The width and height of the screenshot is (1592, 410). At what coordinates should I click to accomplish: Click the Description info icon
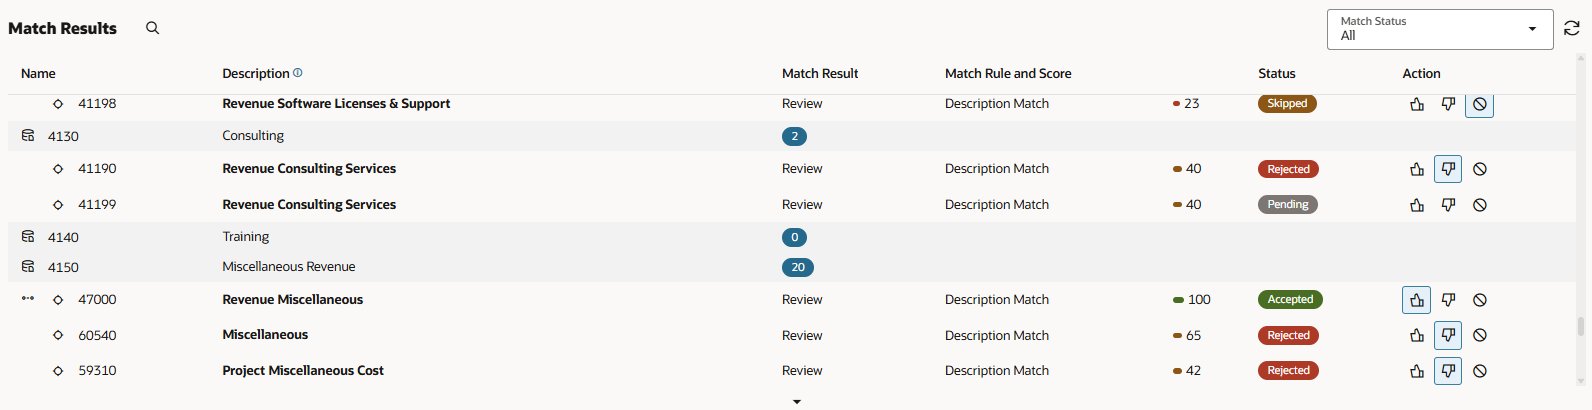click(x=298, y=73)
